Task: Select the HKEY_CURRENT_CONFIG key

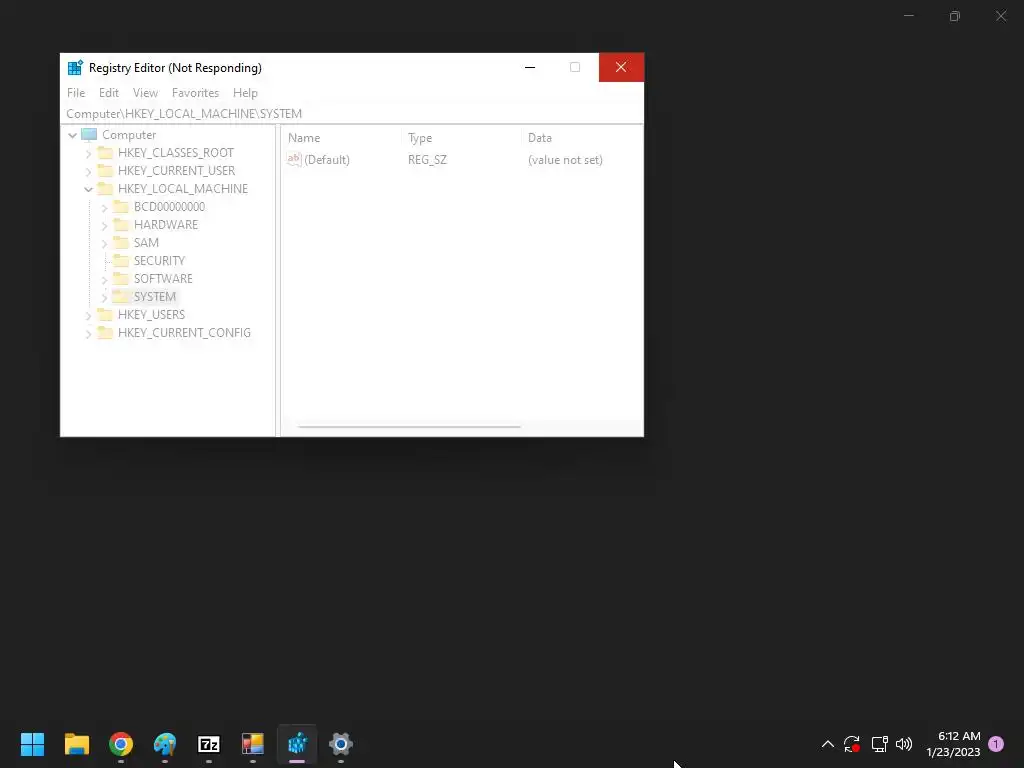Action: (x=184, y=332)
